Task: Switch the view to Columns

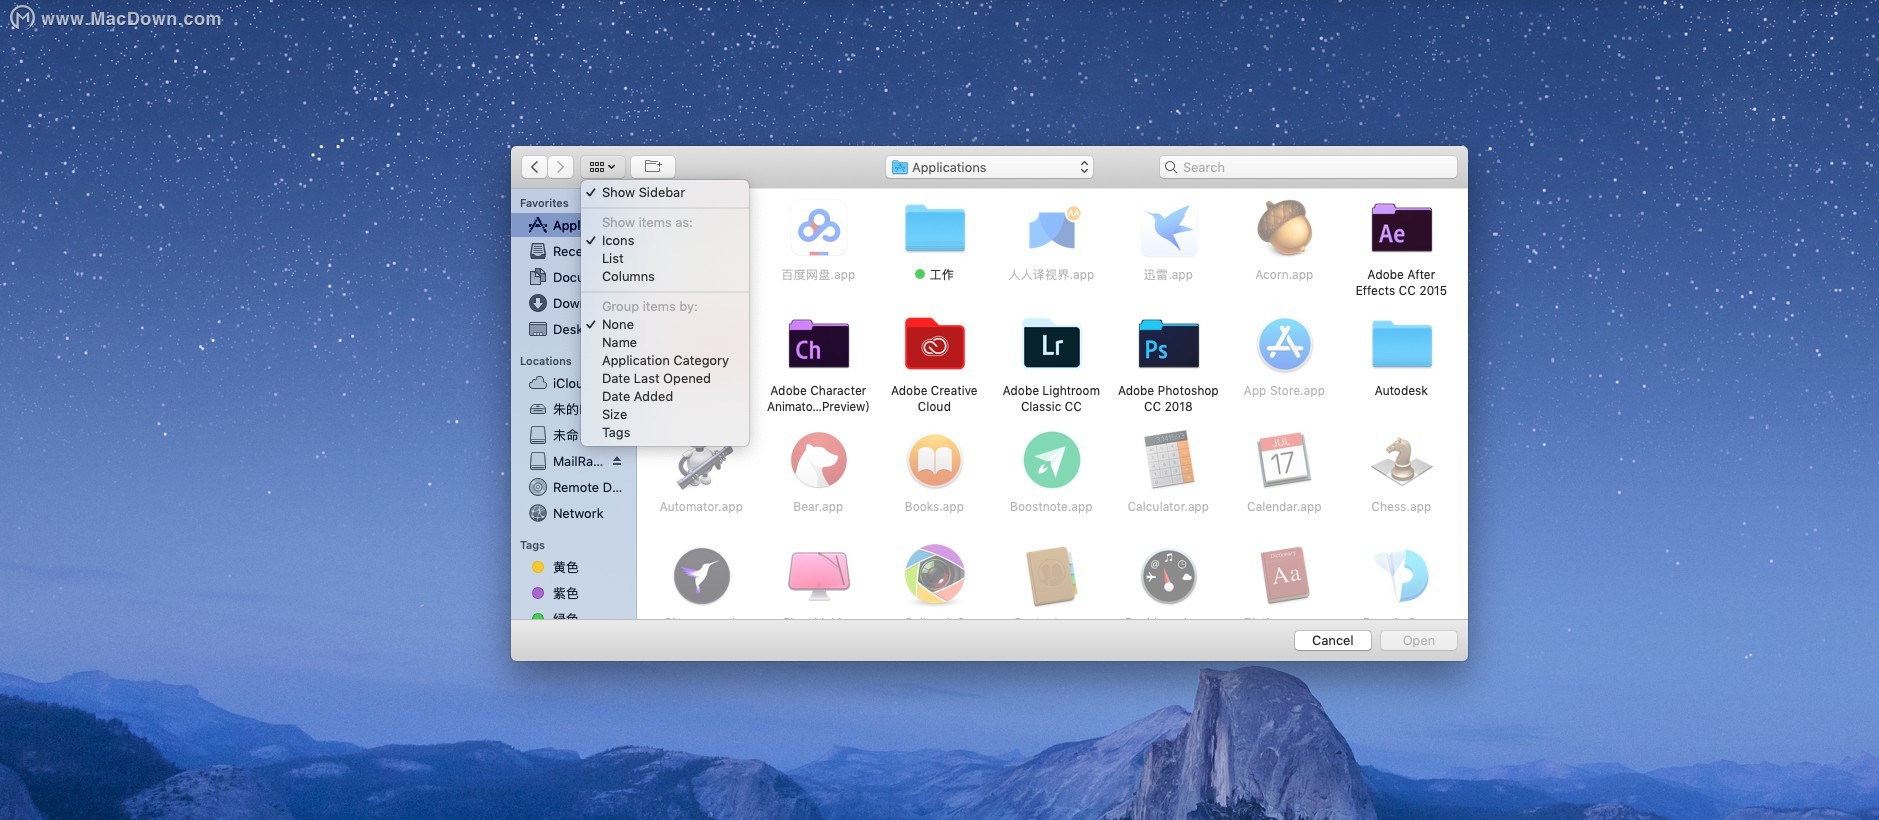Action: point(628,277)
